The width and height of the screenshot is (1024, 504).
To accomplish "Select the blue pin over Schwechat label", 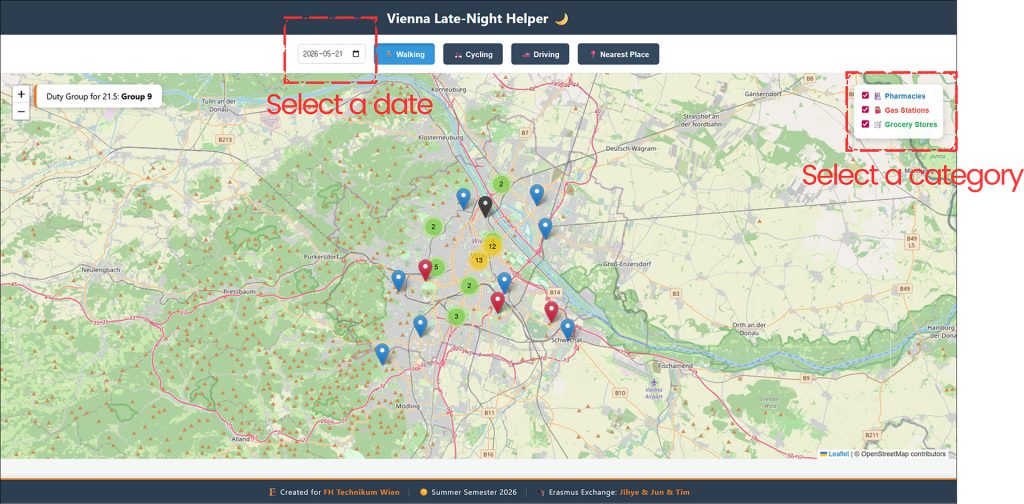I will 568,329.
